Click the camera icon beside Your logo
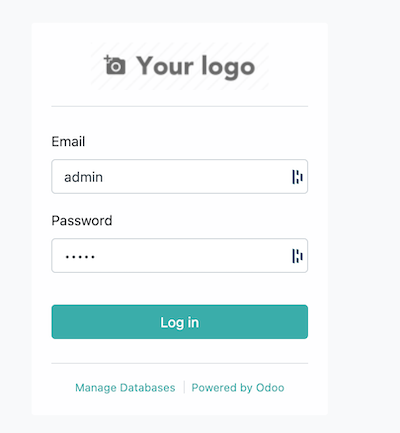 [x=115, y=65]
